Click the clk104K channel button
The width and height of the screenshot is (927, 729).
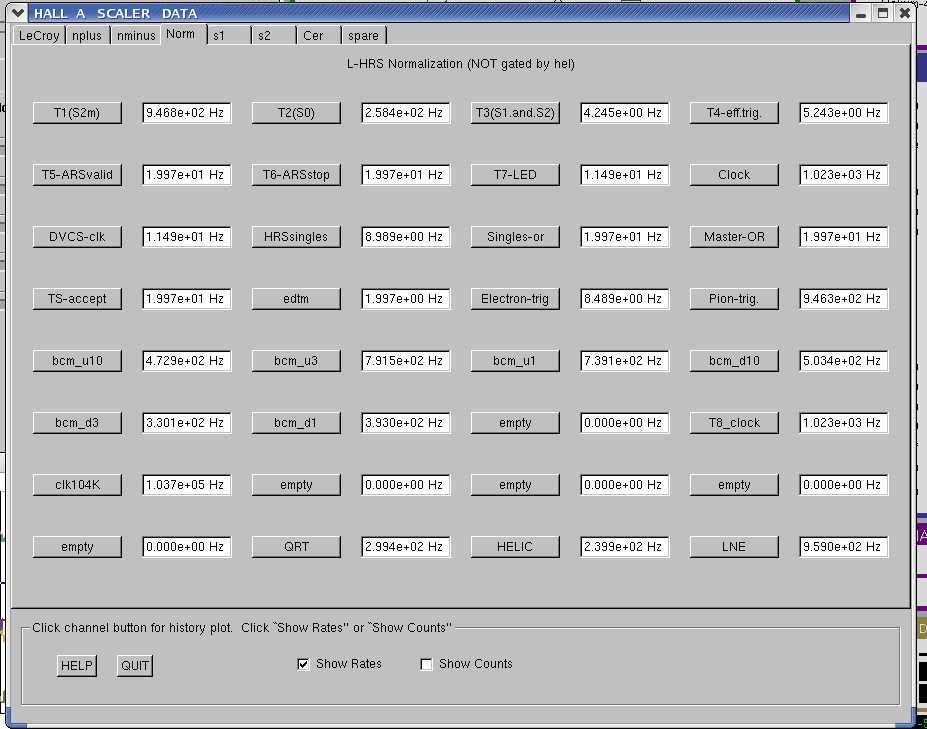(77, 485)
